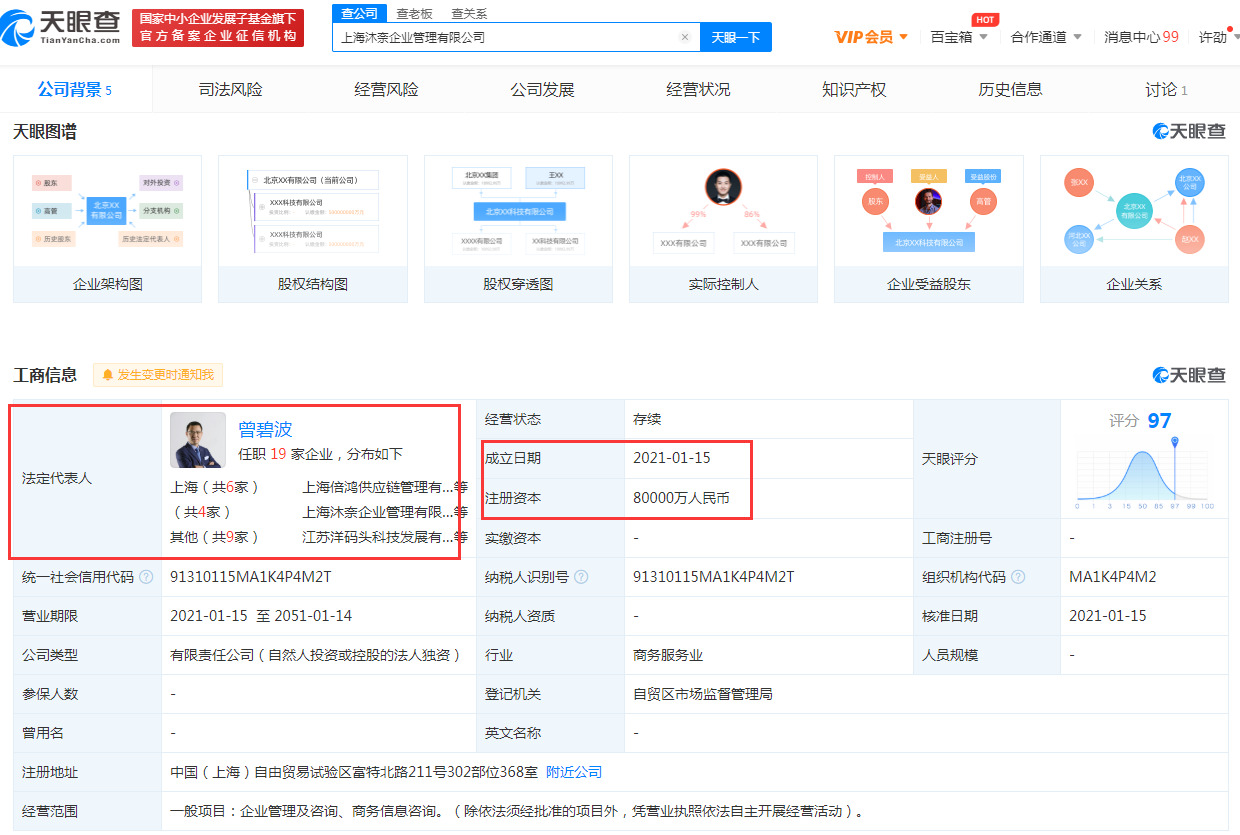Image resolution: width=1240 pixels, height=835 pixels.
Task: Click the 统一社会信用代码 value 91310115MA1K4P4M2T
Action: 251,577
